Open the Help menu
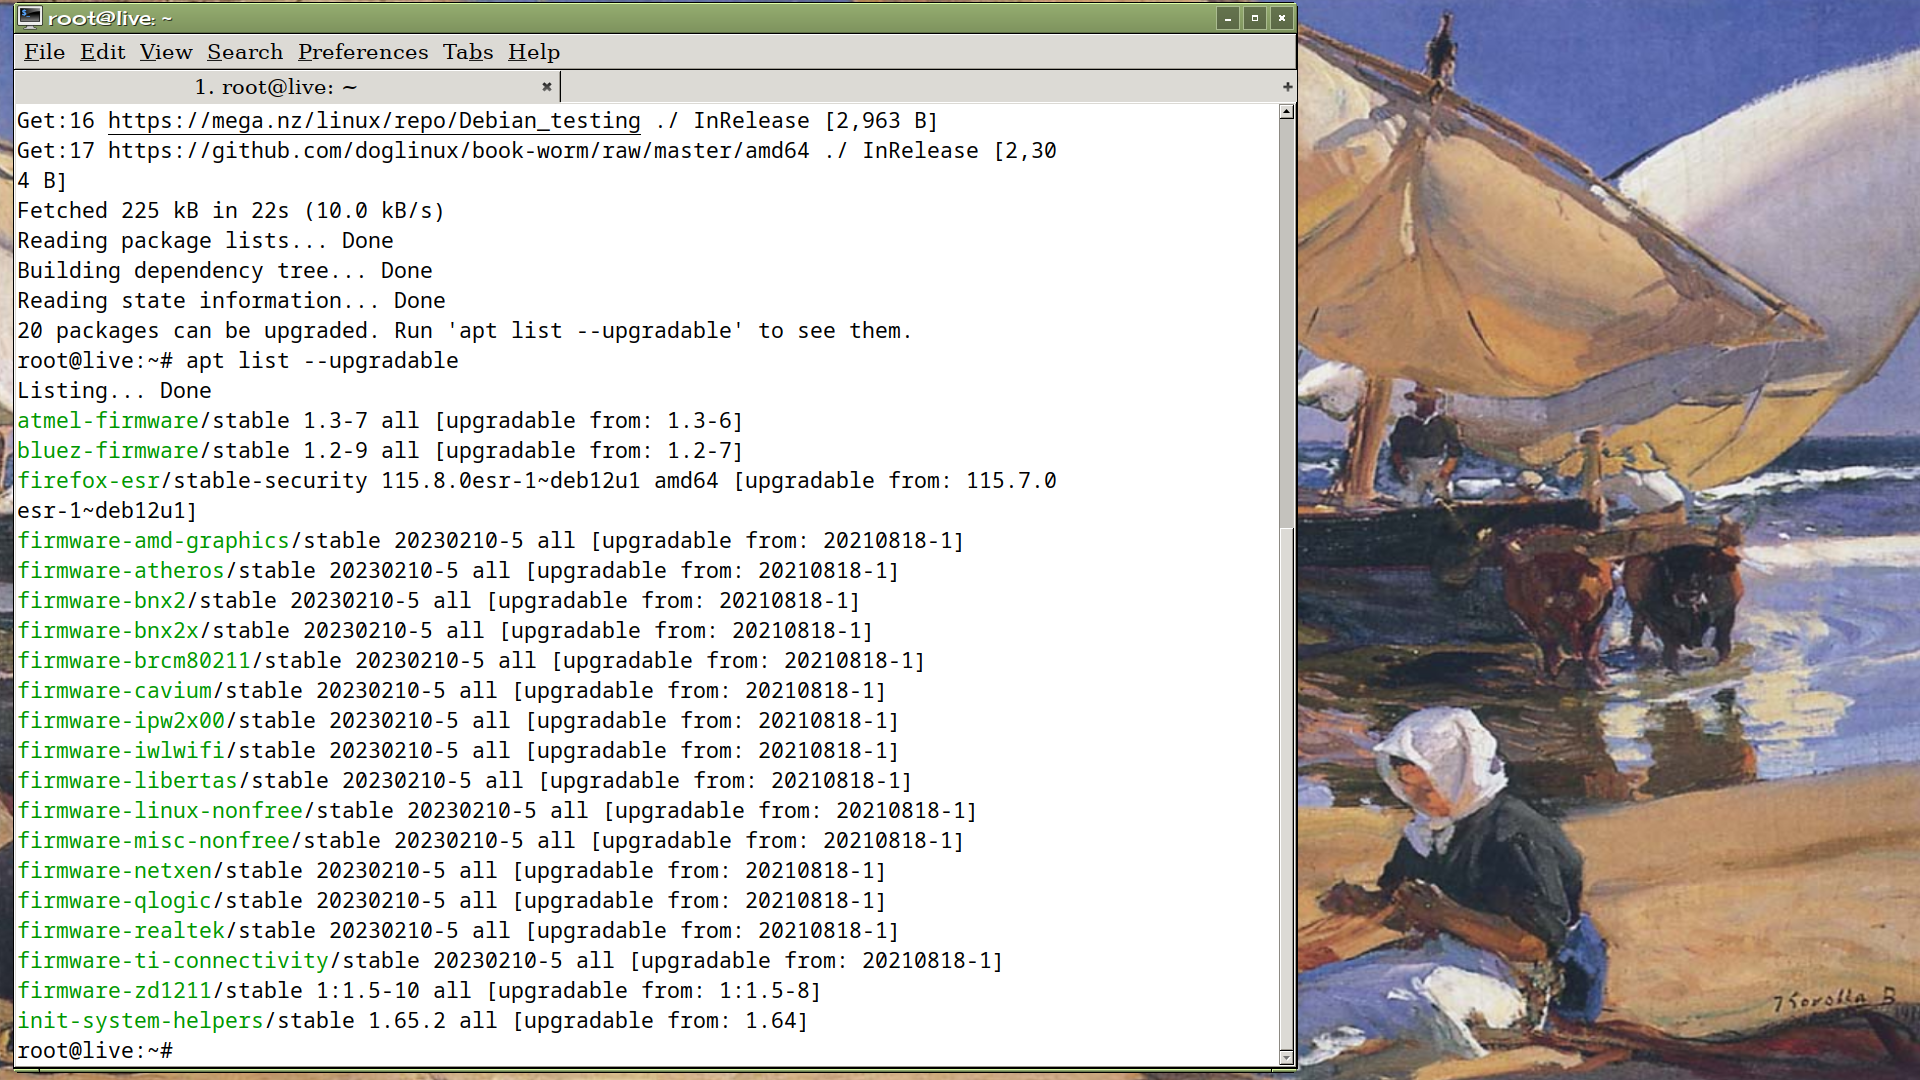The image size is (1920, 1080). (533, 52)
